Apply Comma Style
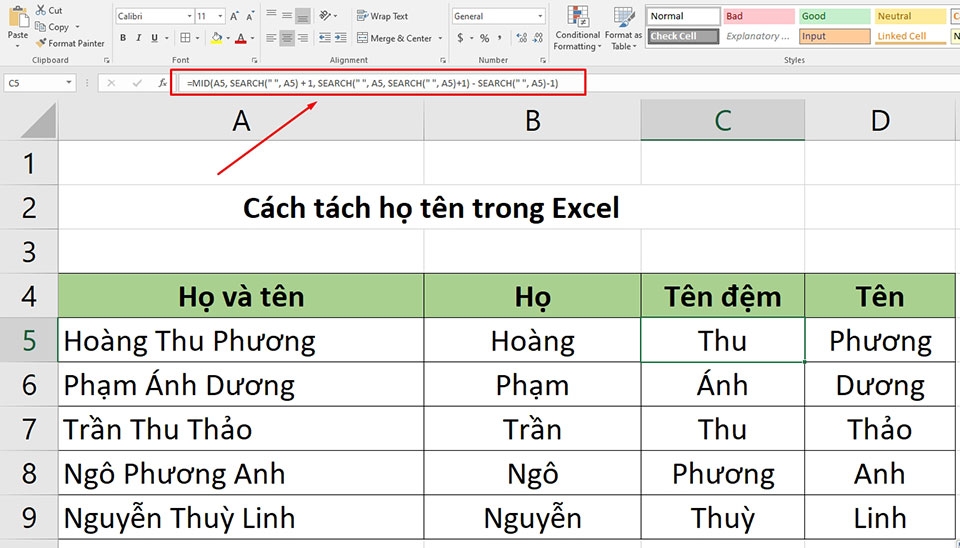Image resolution: width=960 pixels, height=548 pixels. click(500, 38)
